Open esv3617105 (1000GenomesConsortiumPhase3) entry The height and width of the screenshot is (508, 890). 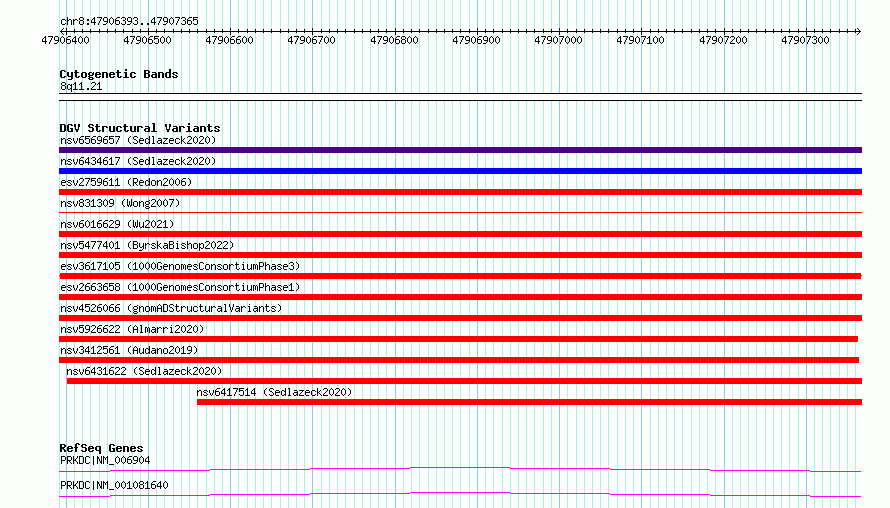pos(180,266)
